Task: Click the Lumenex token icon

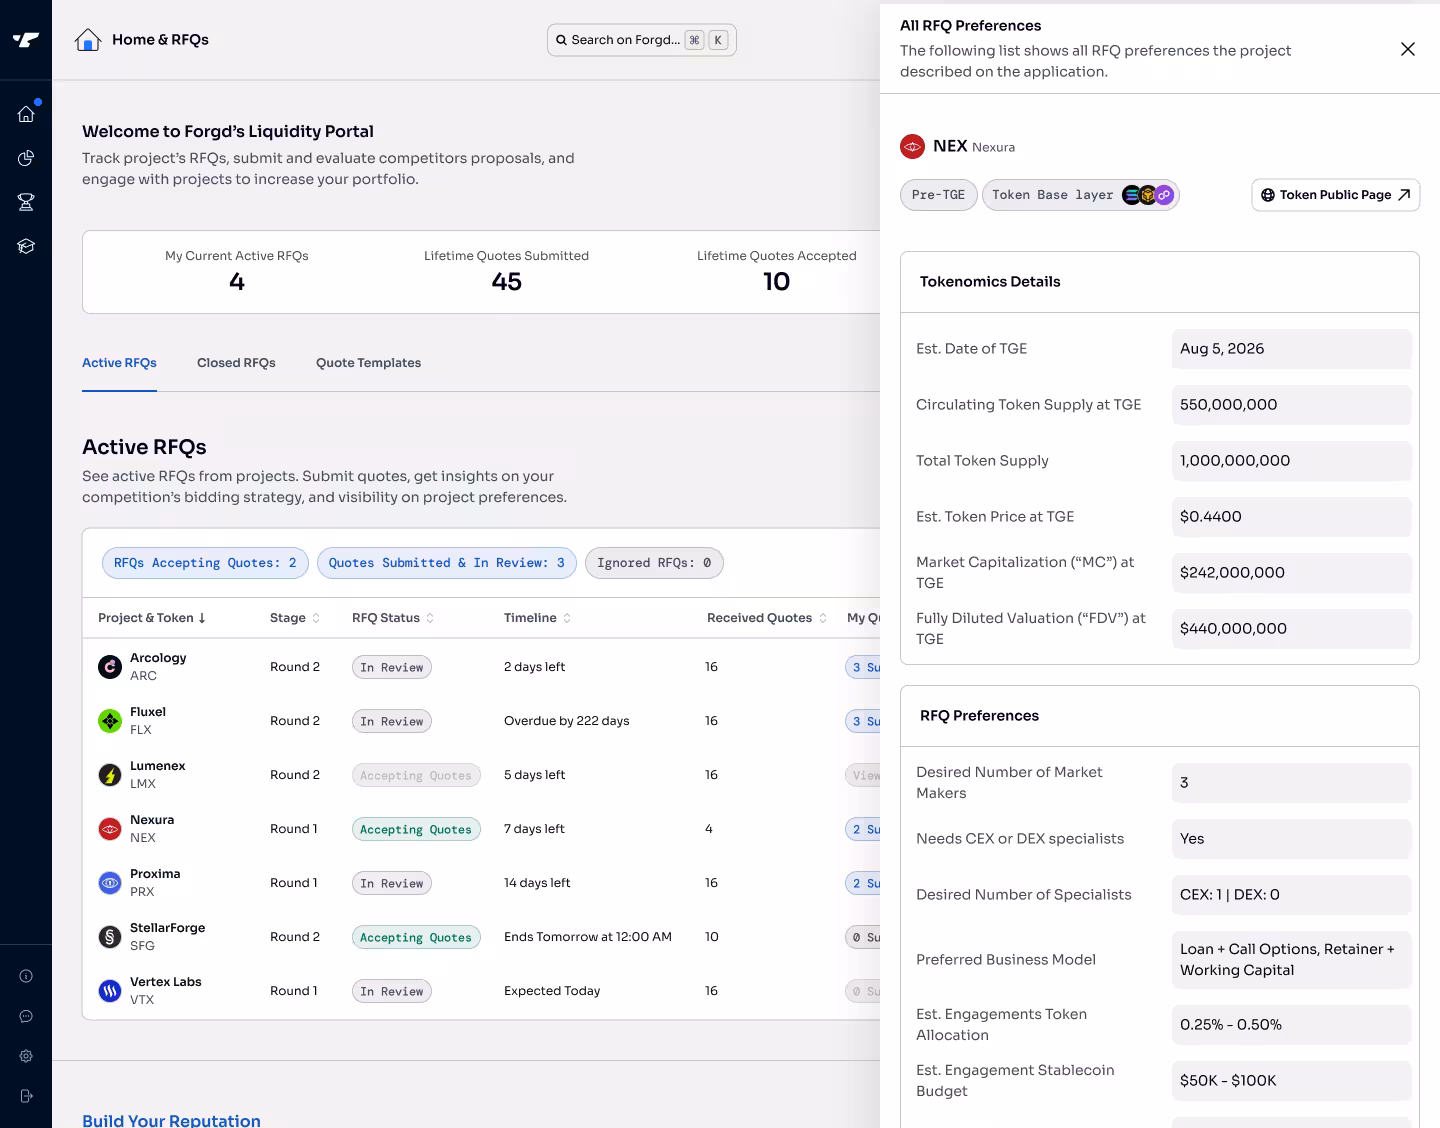Action: coord(110,775)
